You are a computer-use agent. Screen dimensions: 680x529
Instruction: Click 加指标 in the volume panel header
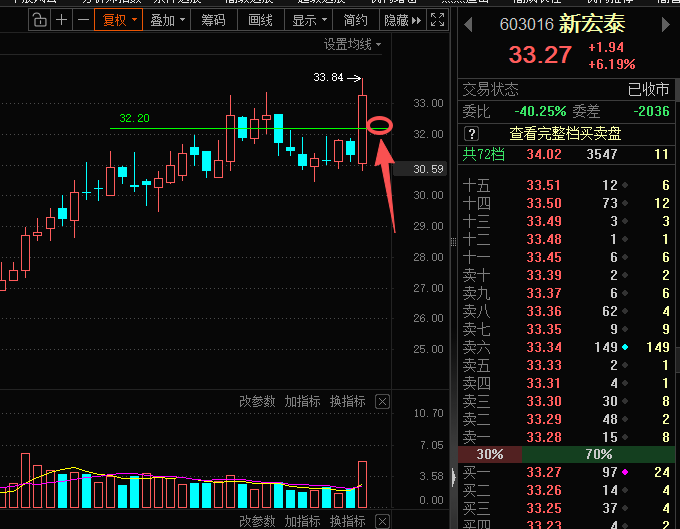(x=302, y=402)
